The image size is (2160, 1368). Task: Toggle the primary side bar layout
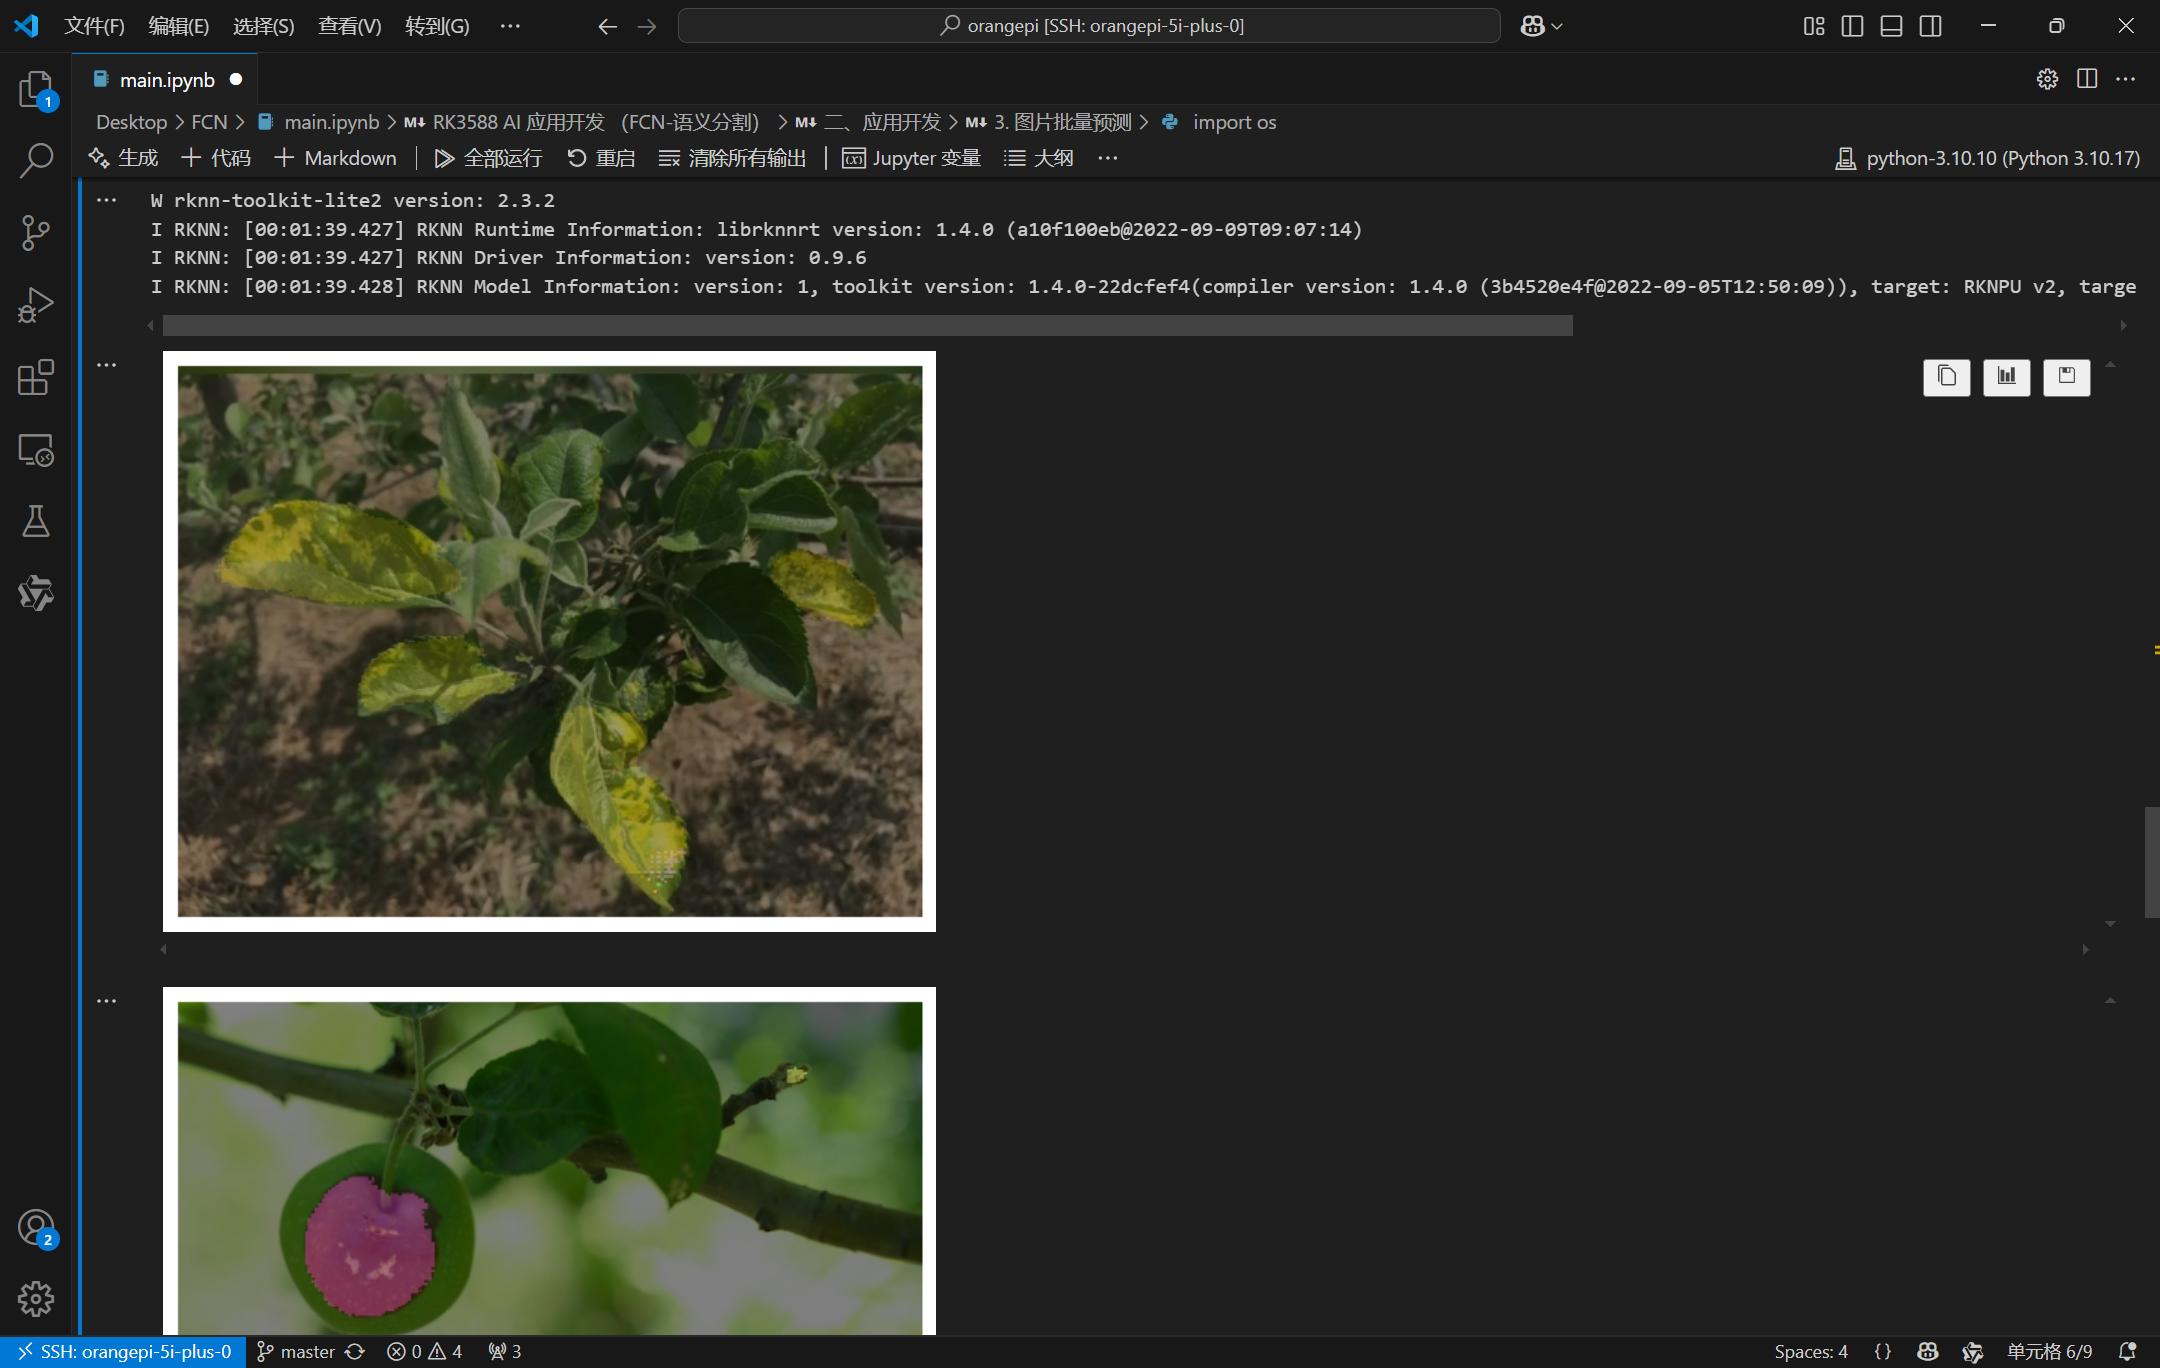click(1852, 26)
